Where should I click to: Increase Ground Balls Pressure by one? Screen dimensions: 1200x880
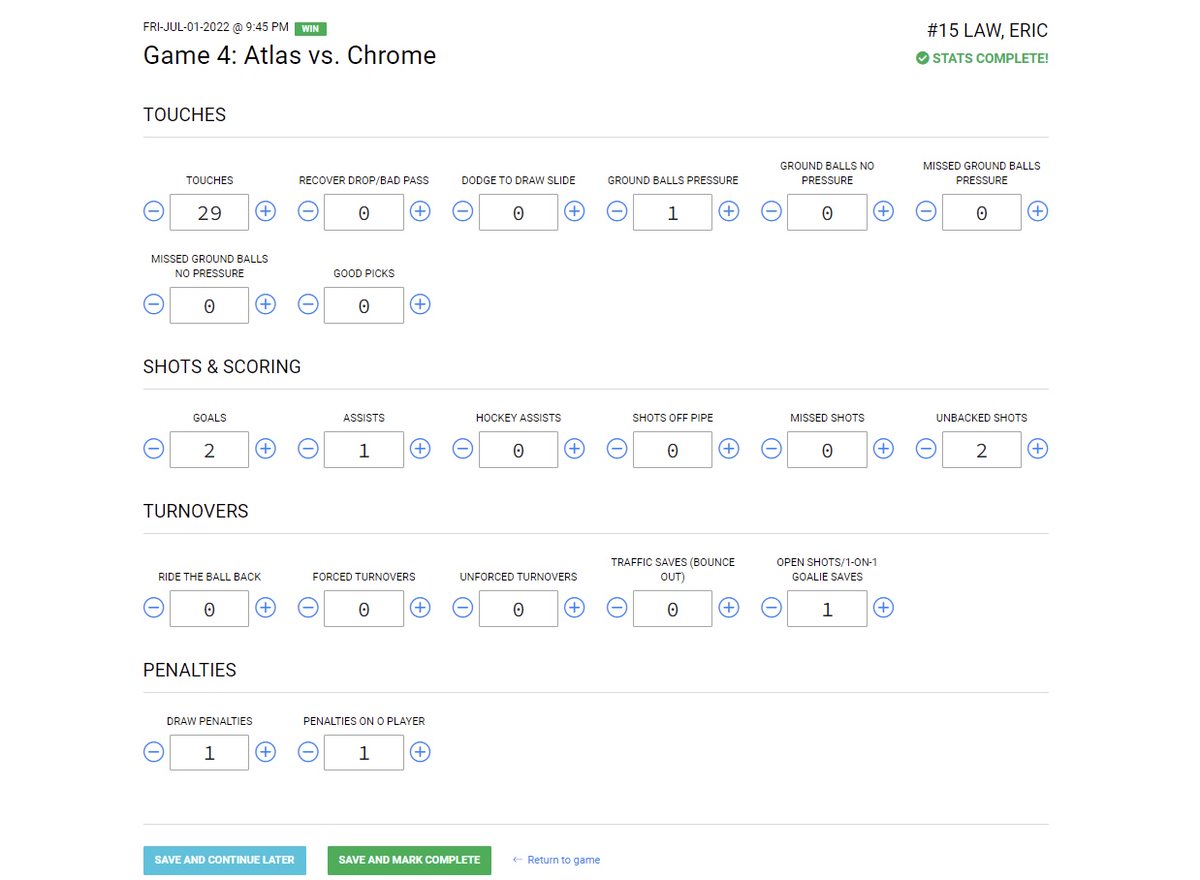(729, 211)
